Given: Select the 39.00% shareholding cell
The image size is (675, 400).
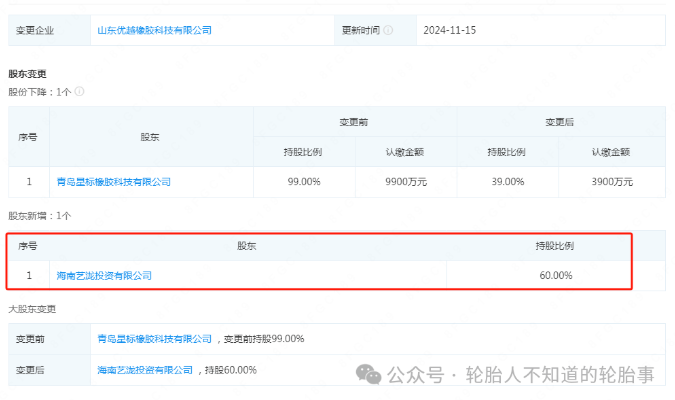Looking at the screenshot, I should coord(507,182).
